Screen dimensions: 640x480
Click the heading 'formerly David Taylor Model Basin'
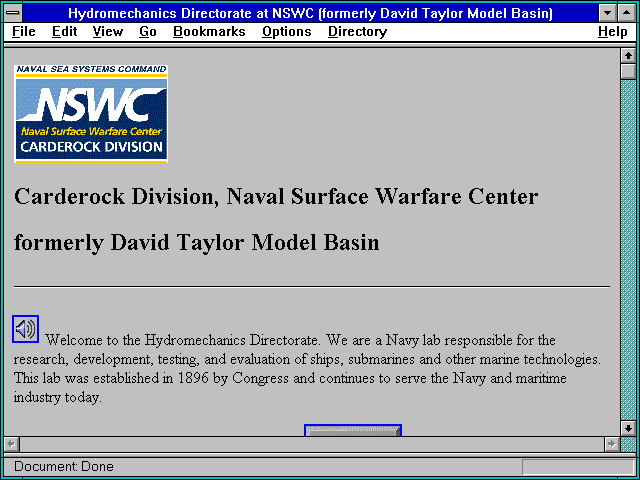coord(196,242)
